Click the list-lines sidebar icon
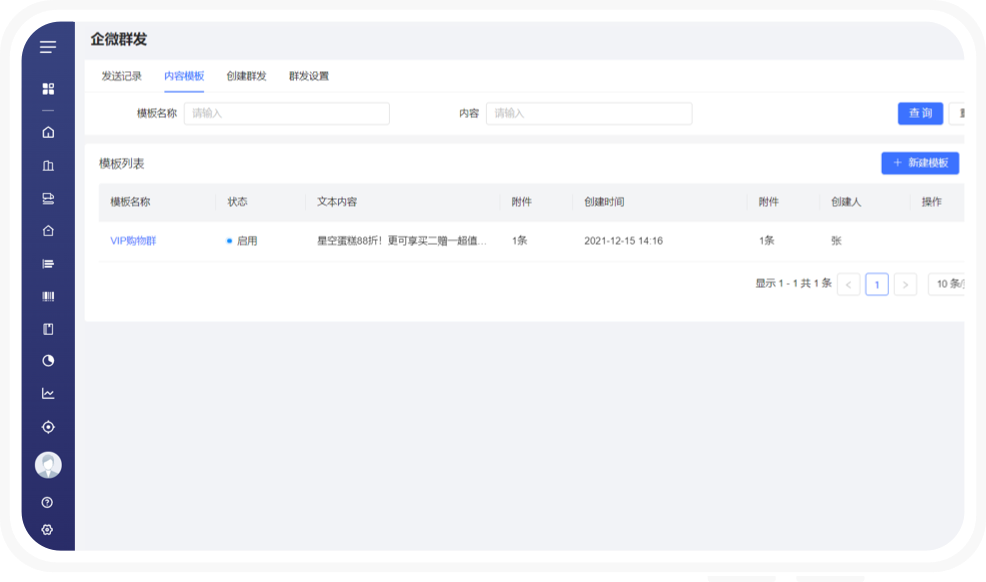 (x=48, y=264)
